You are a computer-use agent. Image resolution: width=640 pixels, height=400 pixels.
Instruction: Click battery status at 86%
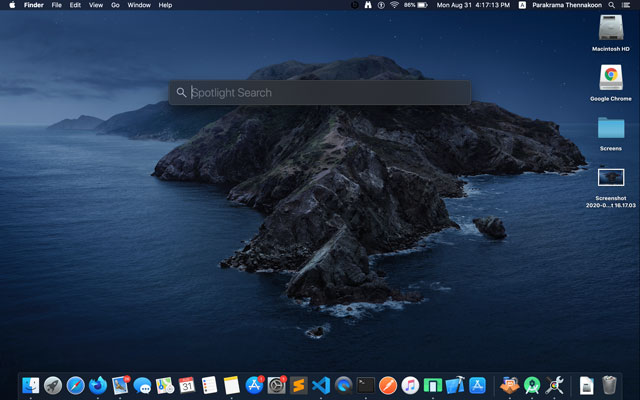[416, 5]
